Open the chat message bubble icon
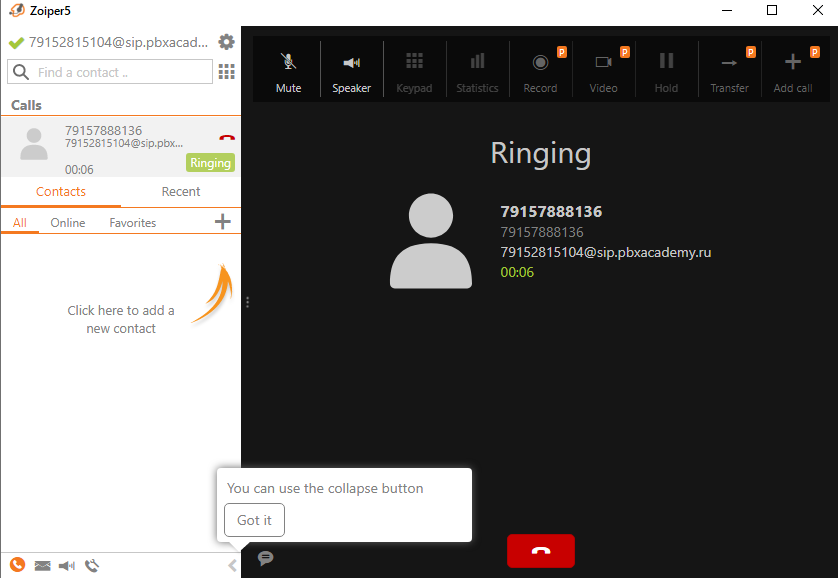Image resolution: width=838 pixels, height=578 pixels. click(266, 558)
